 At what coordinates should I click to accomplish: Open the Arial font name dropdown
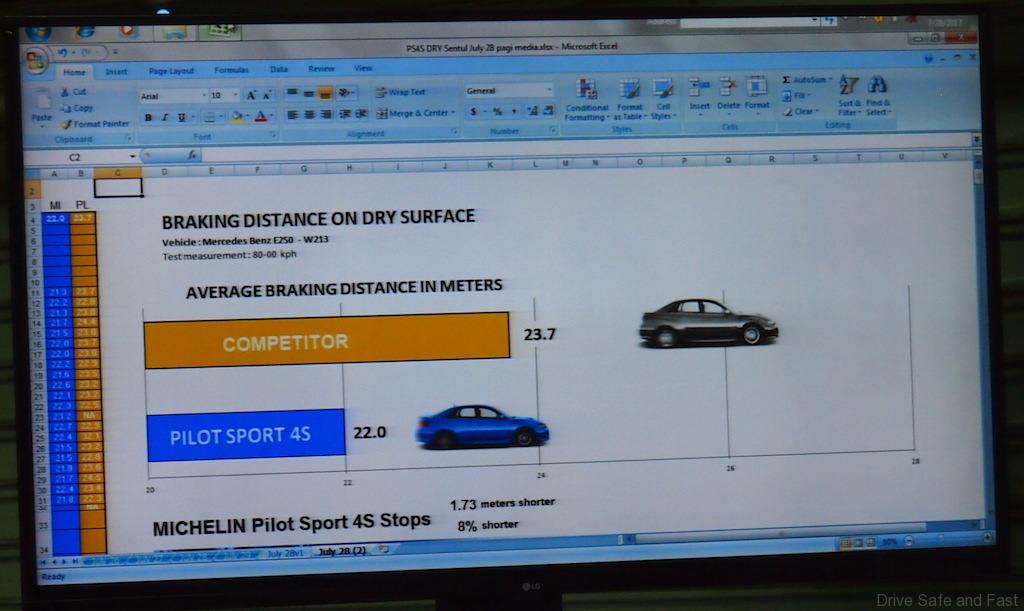point(203,96)
